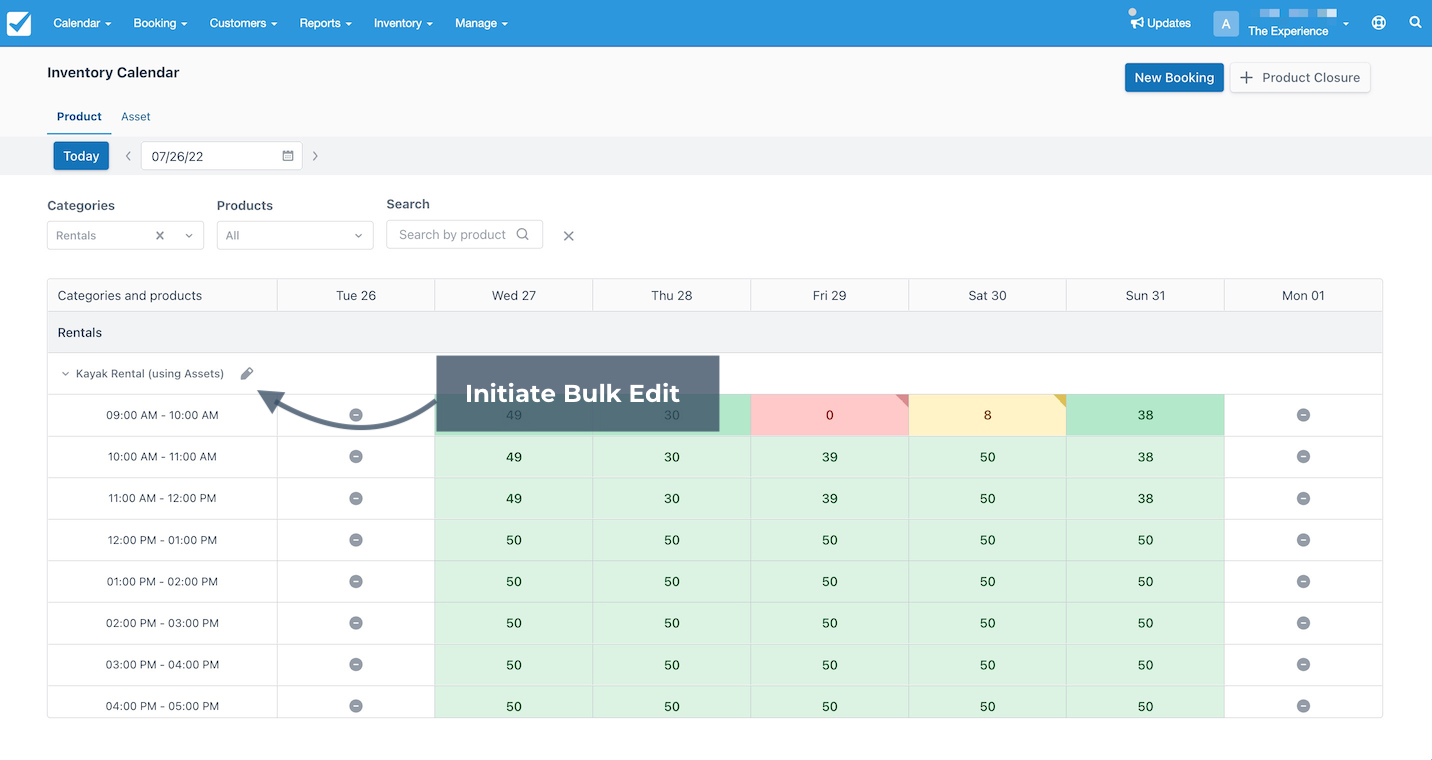Go to next week arrow
Viewport: 1432px width, 760px height.
pyautogui.click(x=315, y=156)
